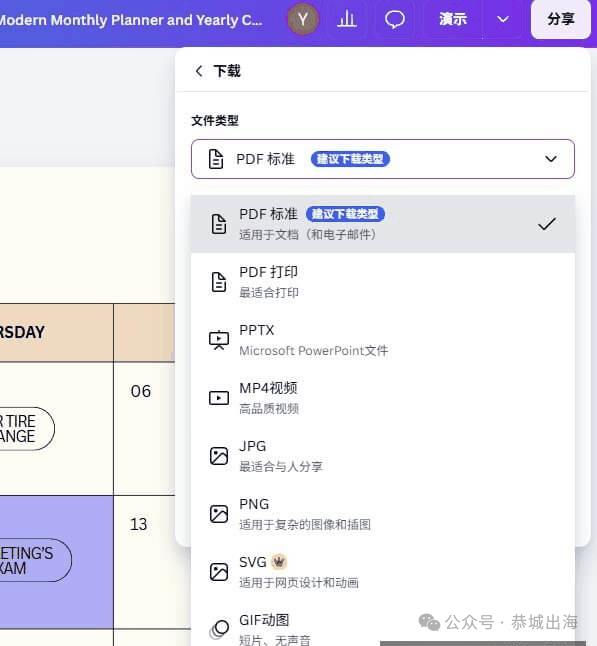Image resolution: width=597 pixels, height=646 pixels.
Task: Click the TIRE ANGE event pill
Action: point(26,428)
